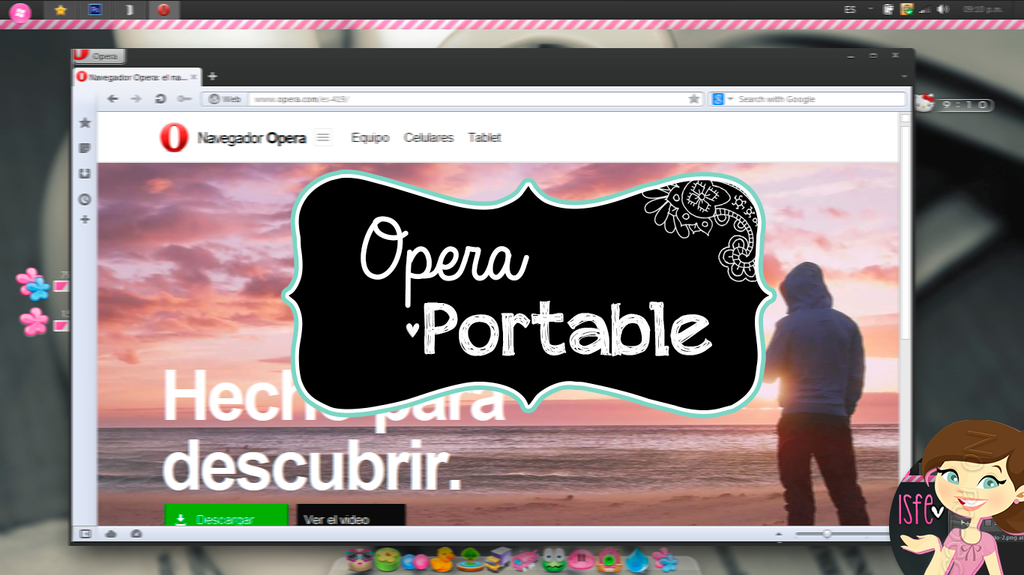Add a panel with sidebar plus
The height and width of the screenshot is (575, 1024).
(85, 220)
